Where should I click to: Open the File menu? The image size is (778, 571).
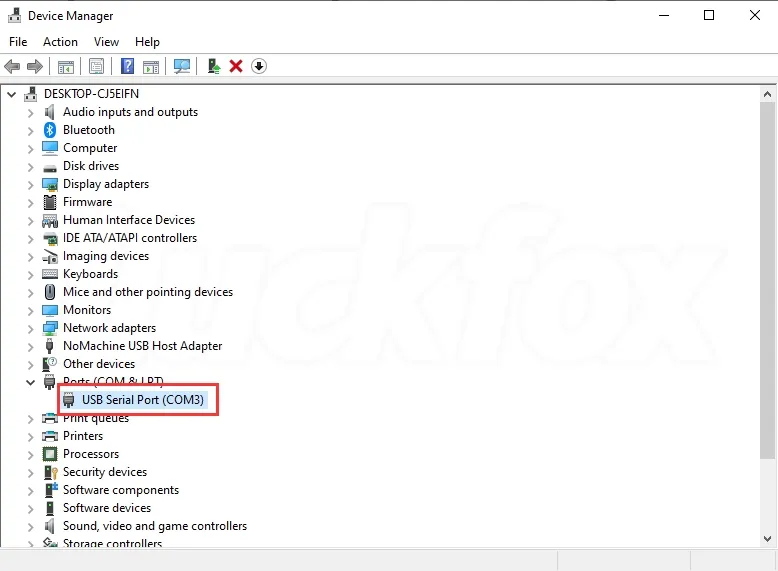coord(18,42)
